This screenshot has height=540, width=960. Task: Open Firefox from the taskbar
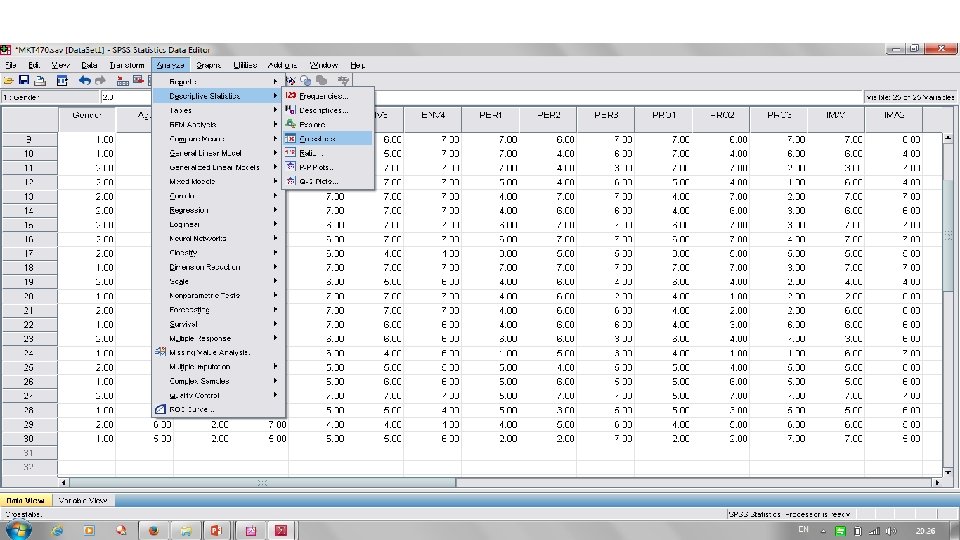click(153, 530)
